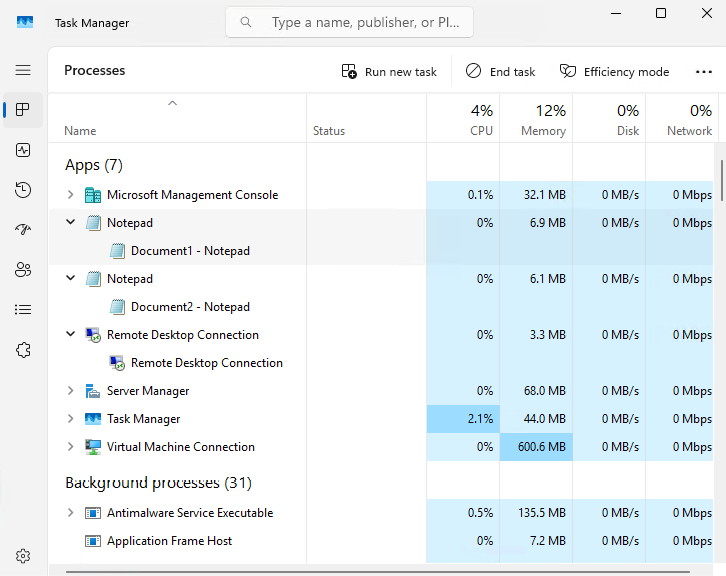Click the 68.0 MB memory value
Viewport: 726px width, 576px height.
coord(544,391)
